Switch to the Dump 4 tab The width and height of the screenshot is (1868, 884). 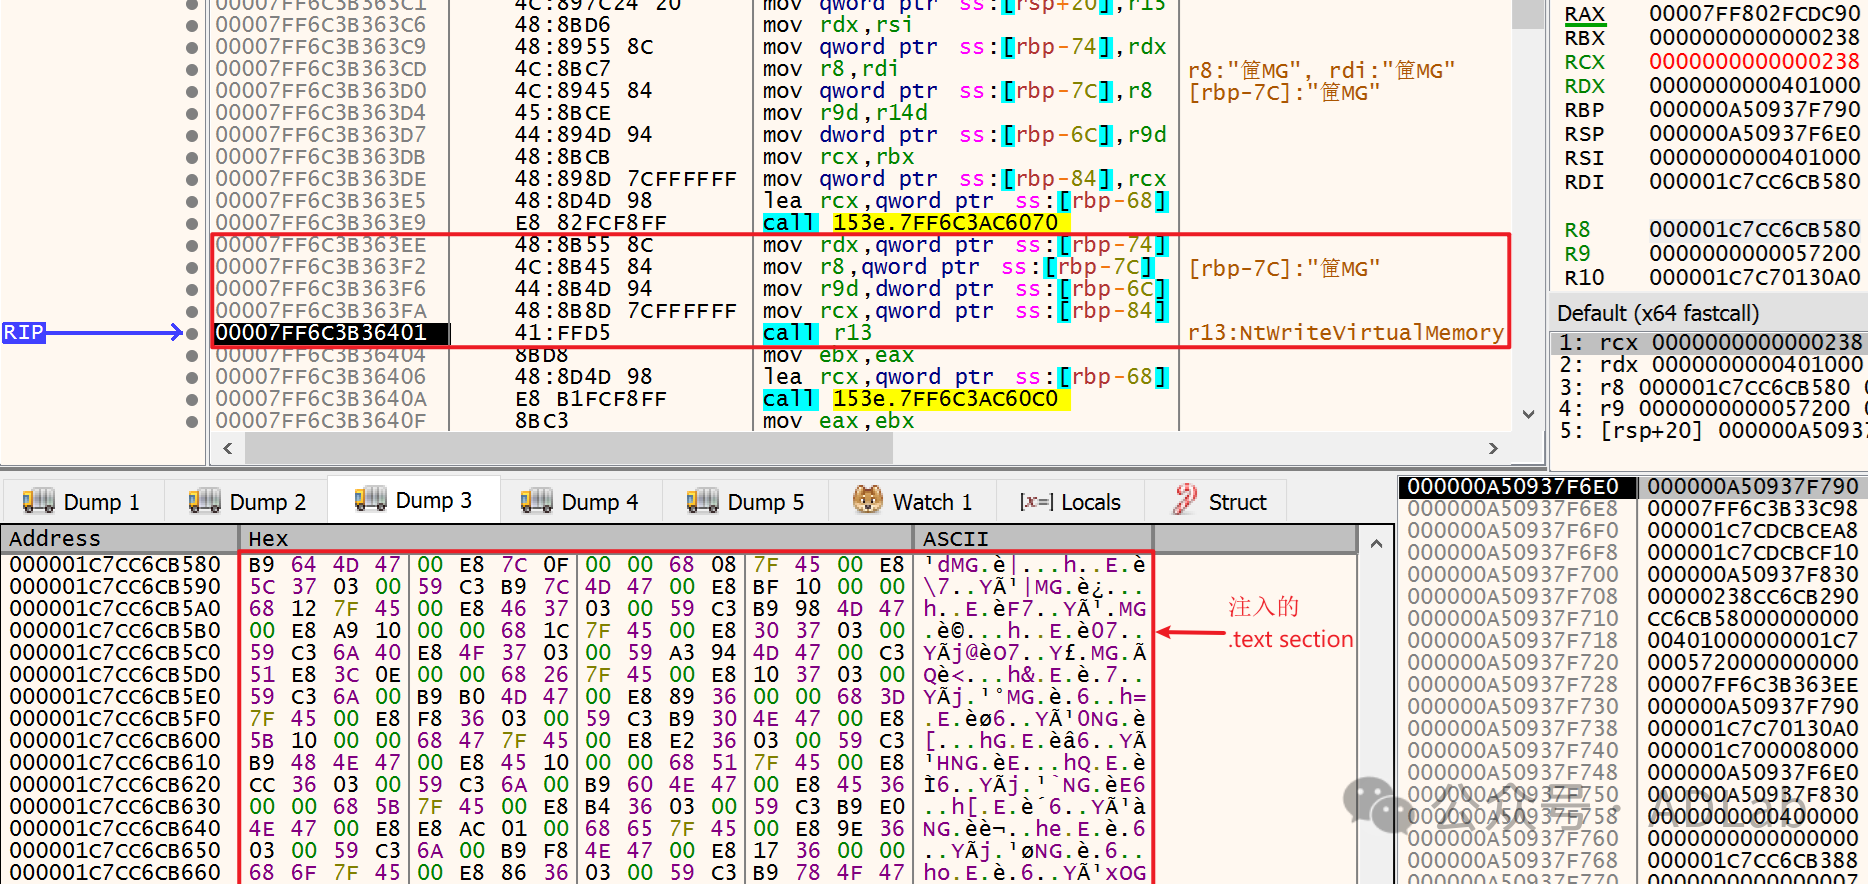tap(580, 501)
